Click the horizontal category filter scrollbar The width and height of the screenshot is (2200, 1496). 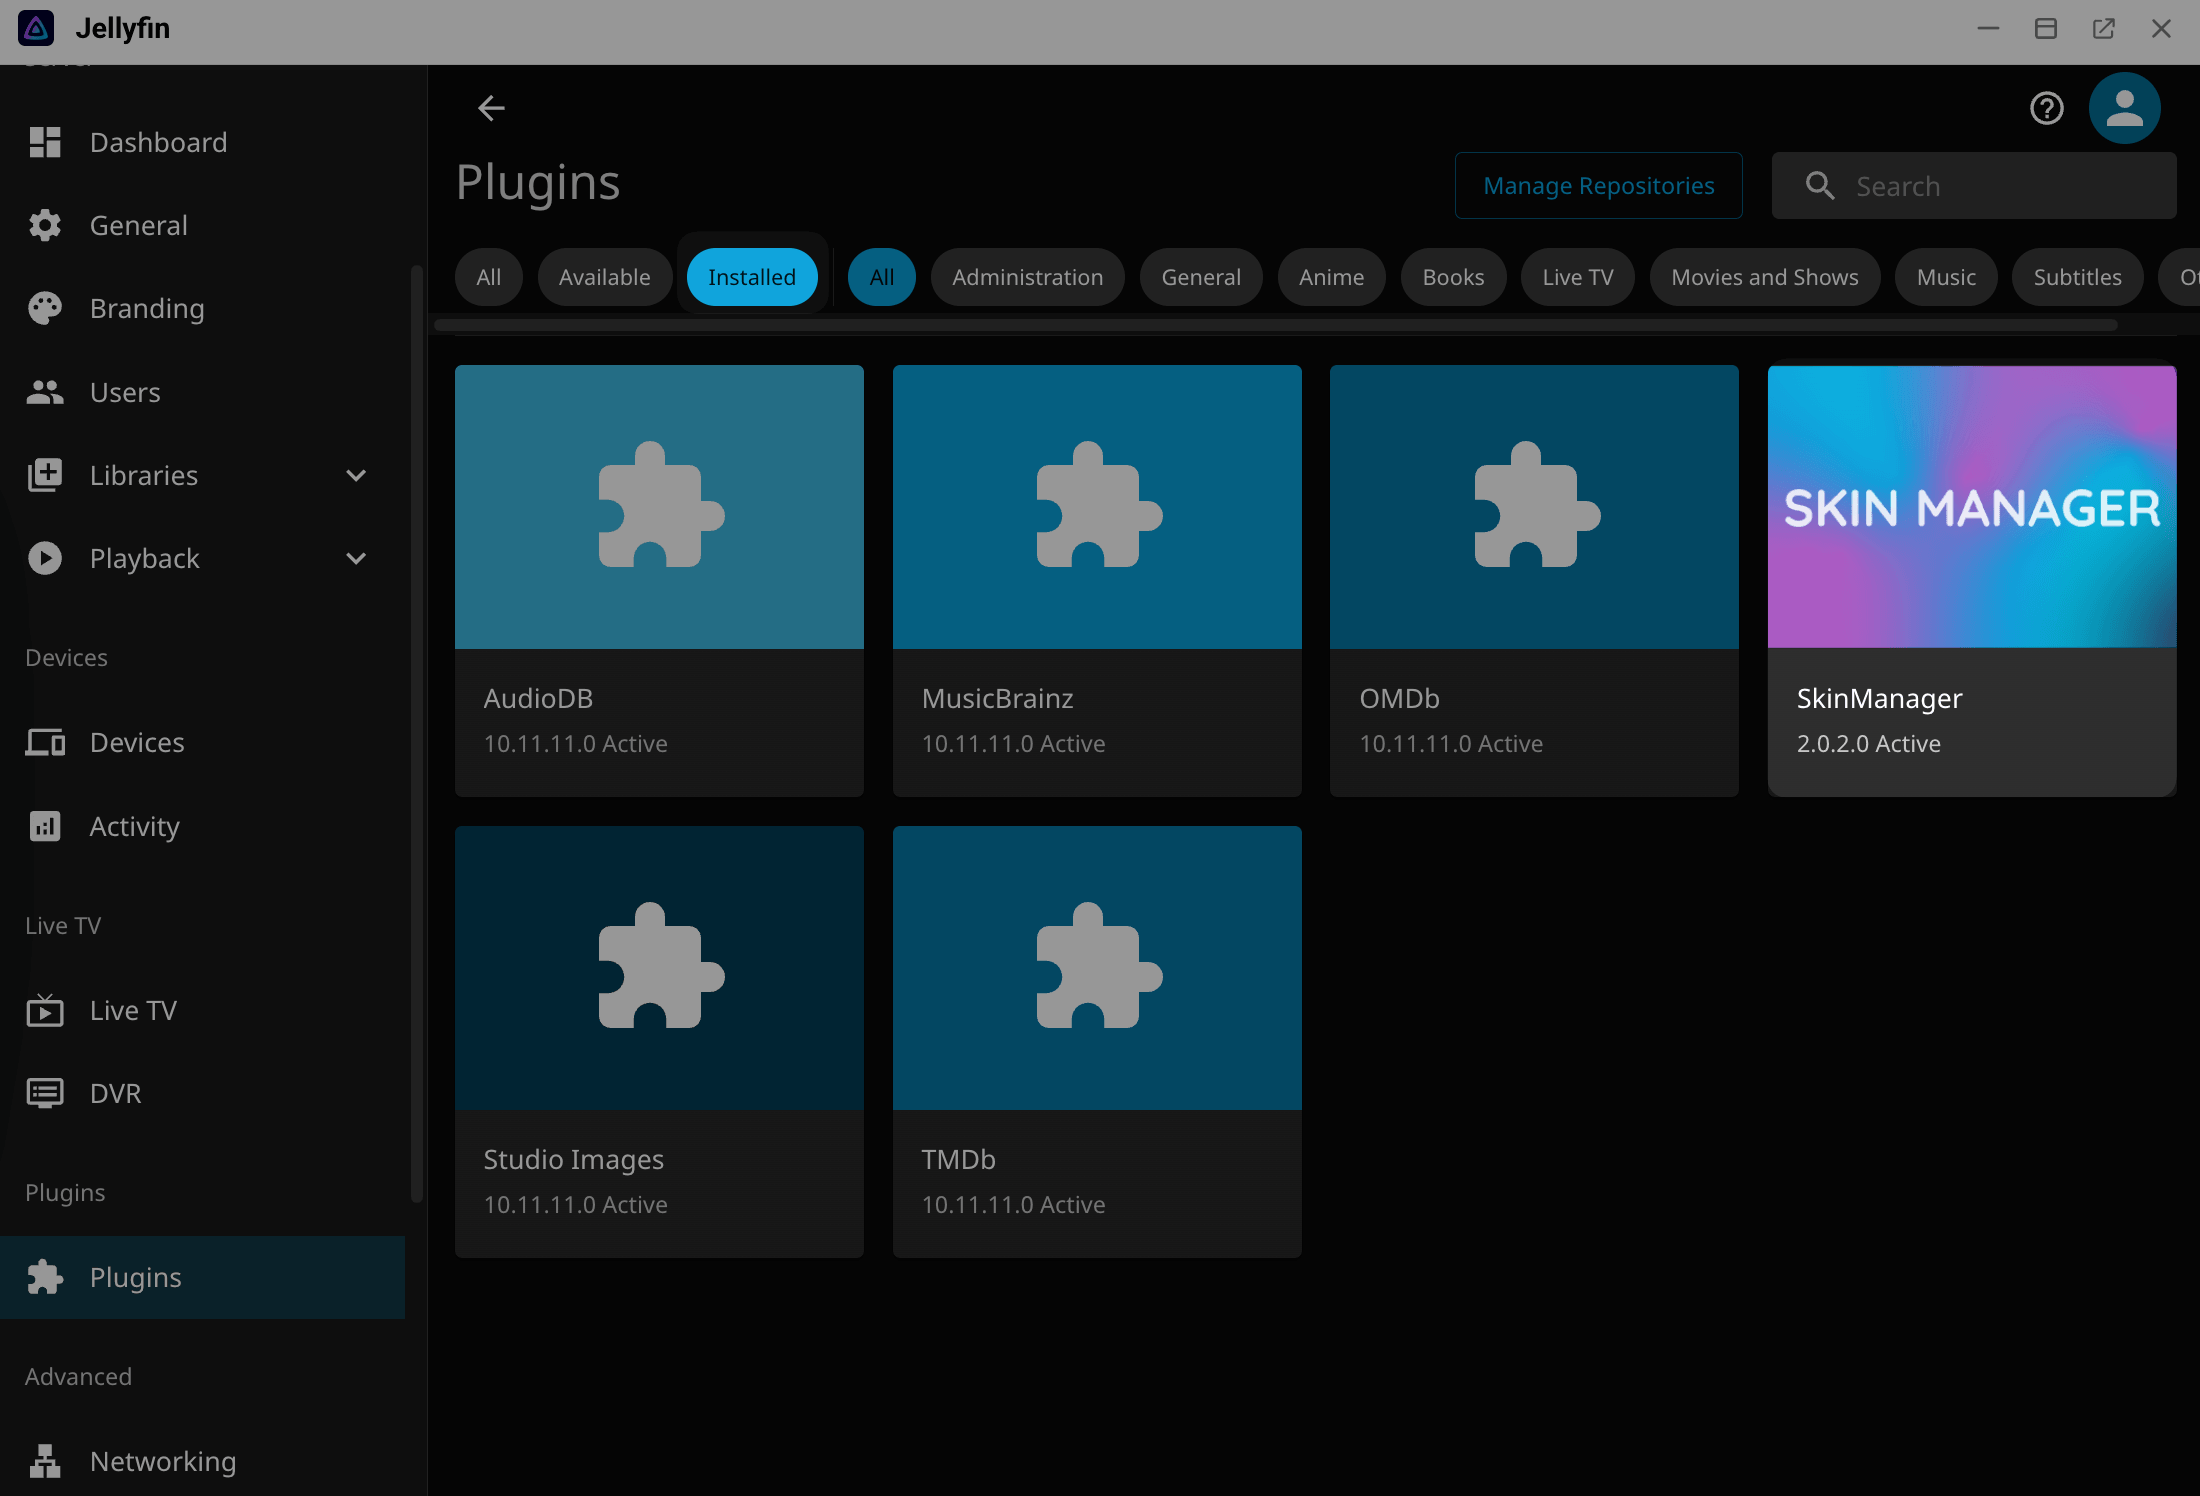tap(1275, 325)
